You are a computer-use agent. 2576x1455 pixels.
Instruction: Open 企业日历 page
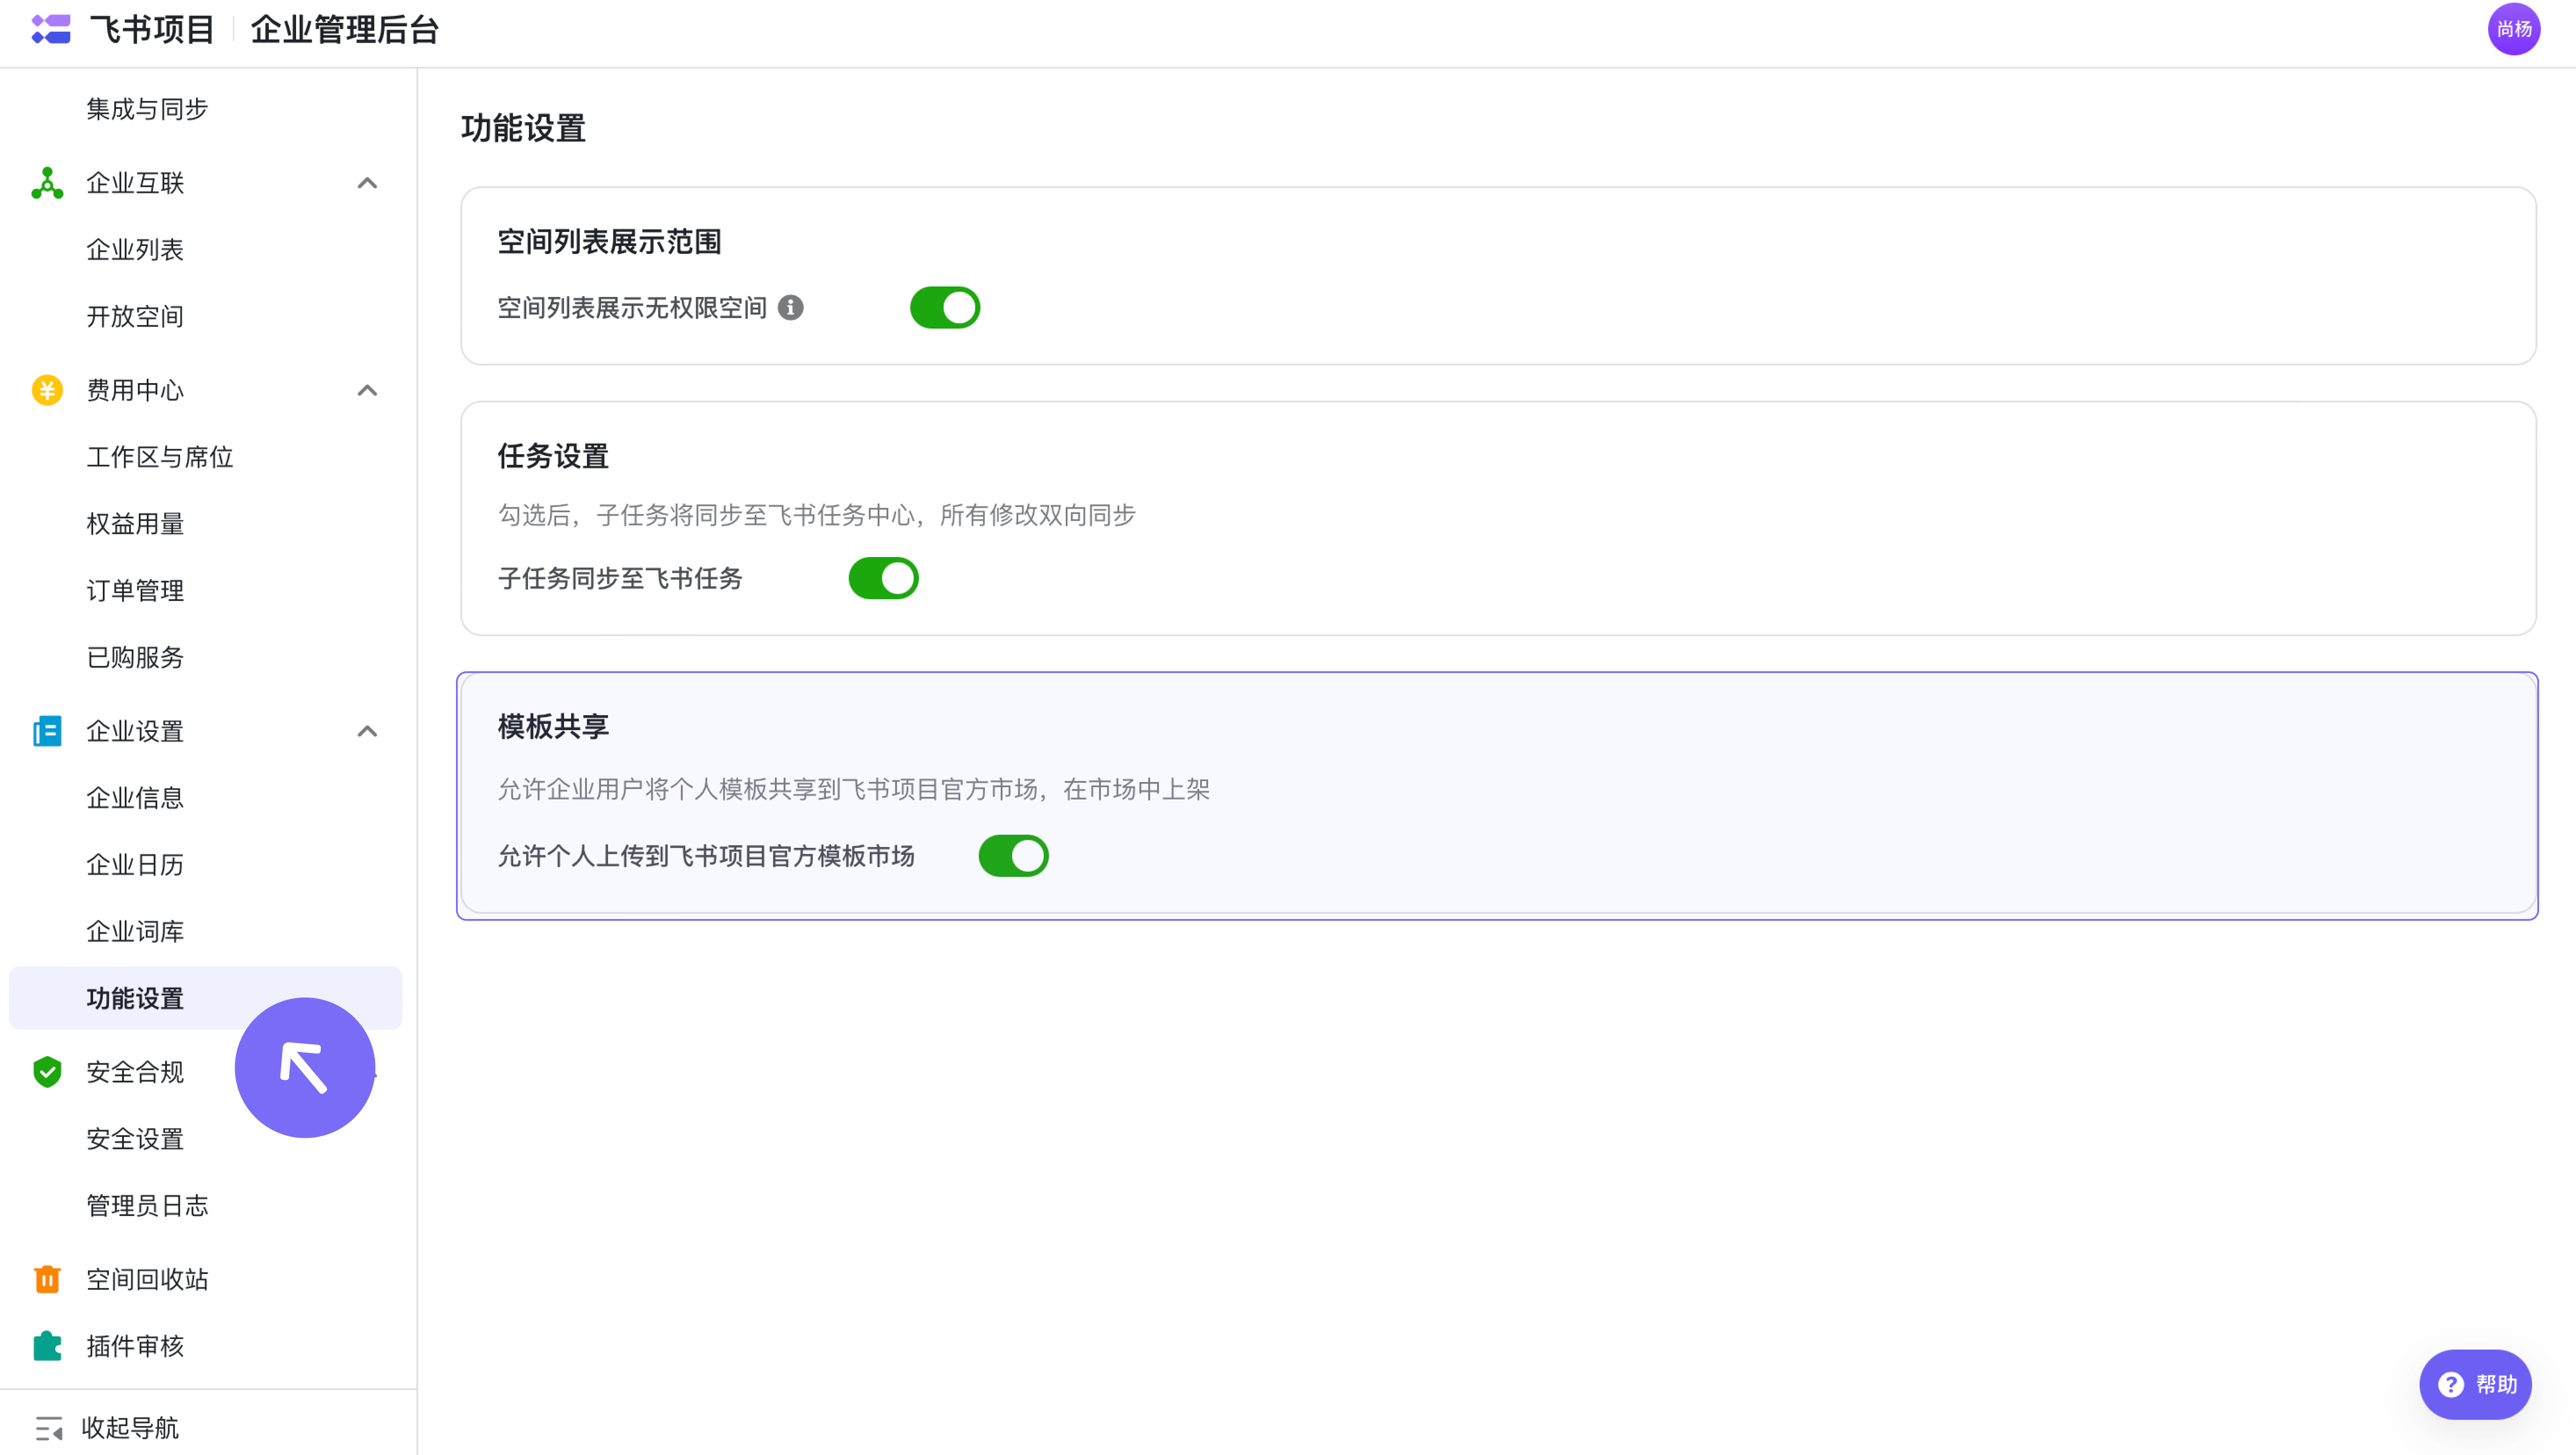pos(135,865)
